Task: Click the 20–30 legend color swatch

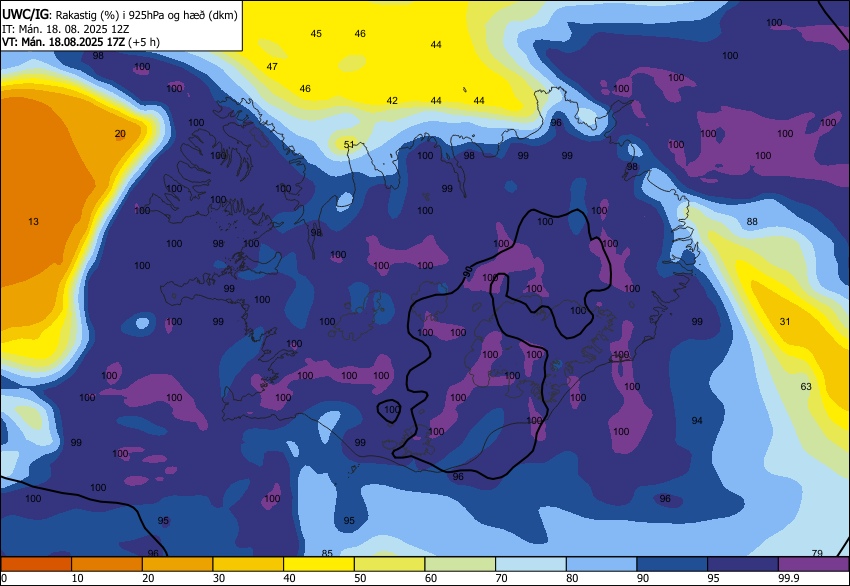Action: (177, 564)
